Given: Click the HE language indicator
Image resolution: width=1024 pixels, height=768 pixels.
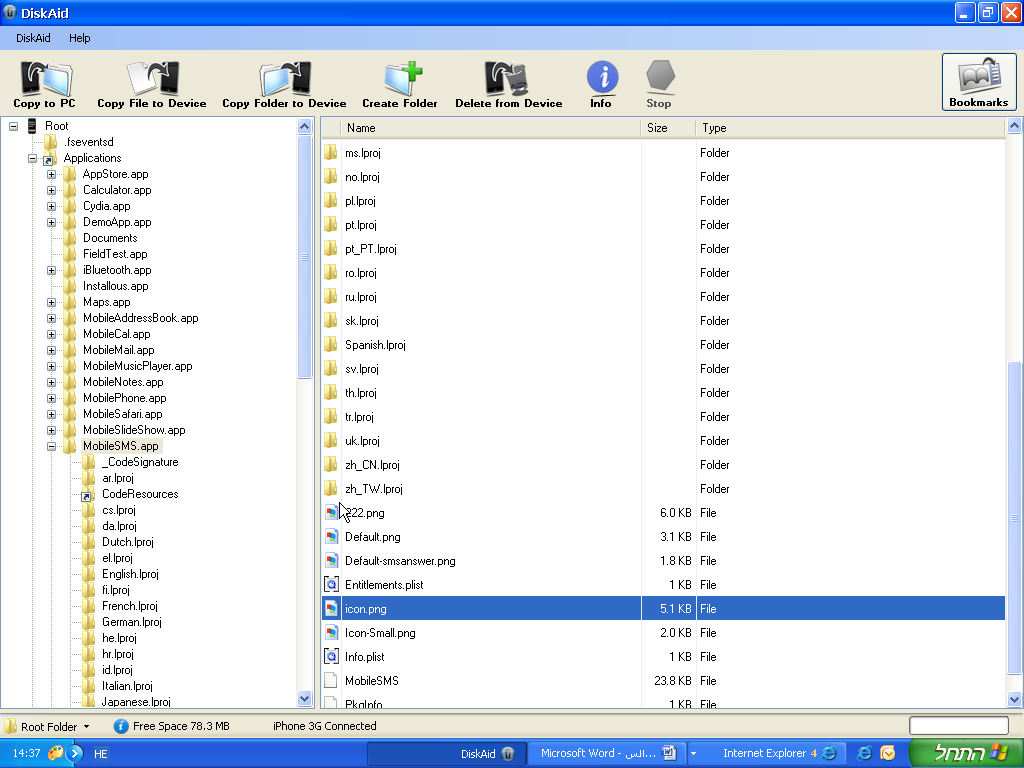Looking at the screenshot, I should click(x=101, y=754).
